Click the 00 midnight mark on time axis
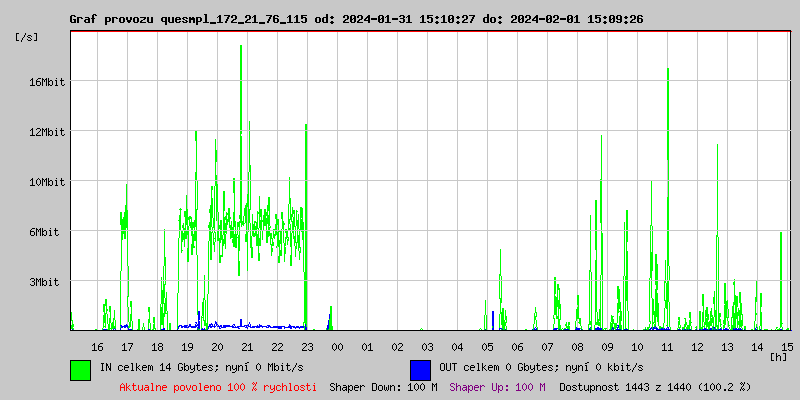 pyautogui.click(x=337, y=346)
